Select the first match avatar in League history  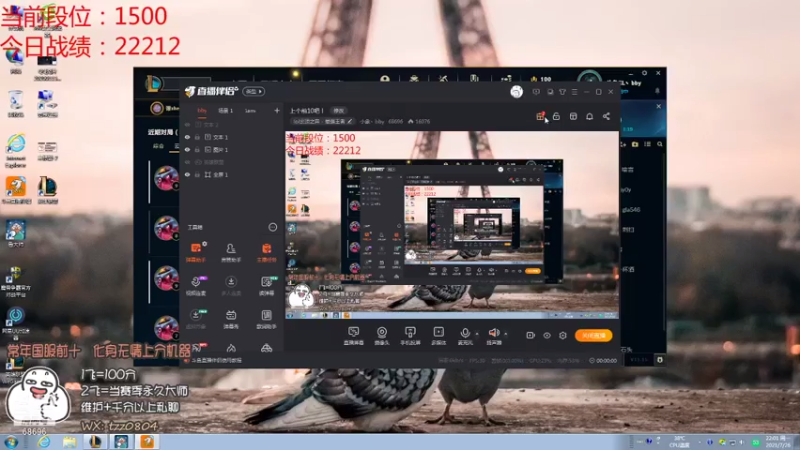[x=166, y=178]
